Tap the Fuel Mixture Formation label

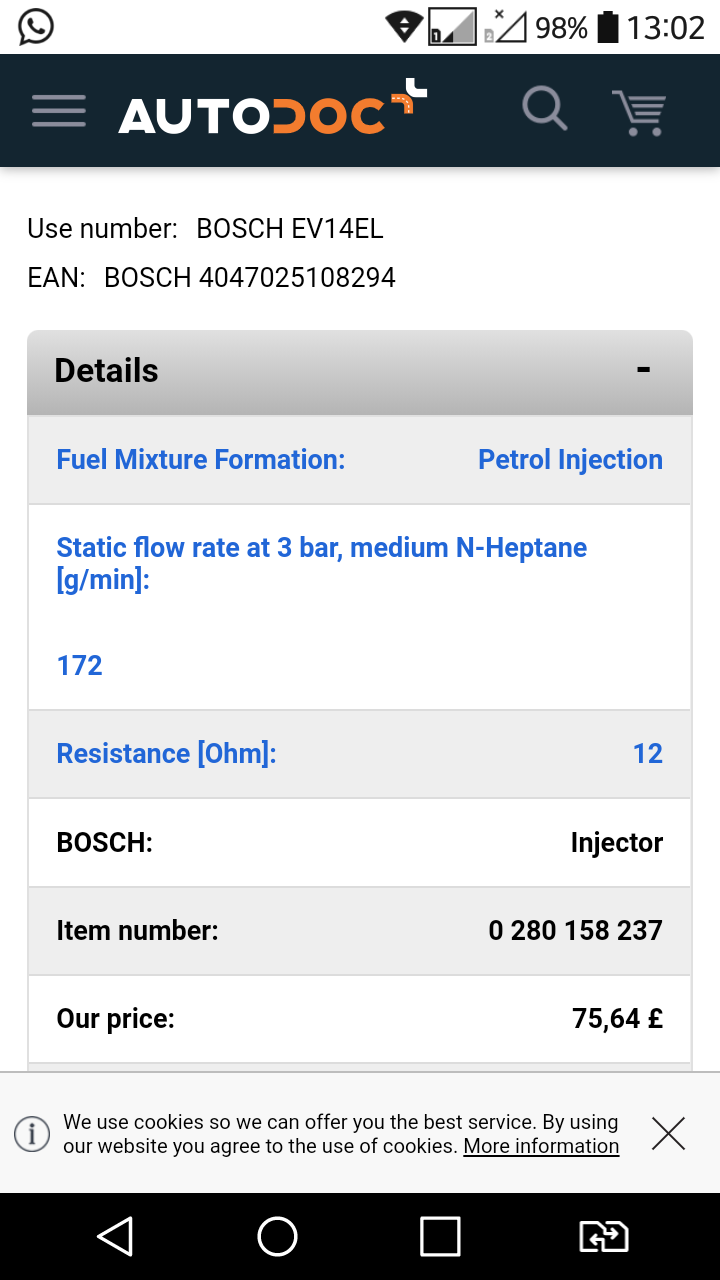[x=200, y=460]
